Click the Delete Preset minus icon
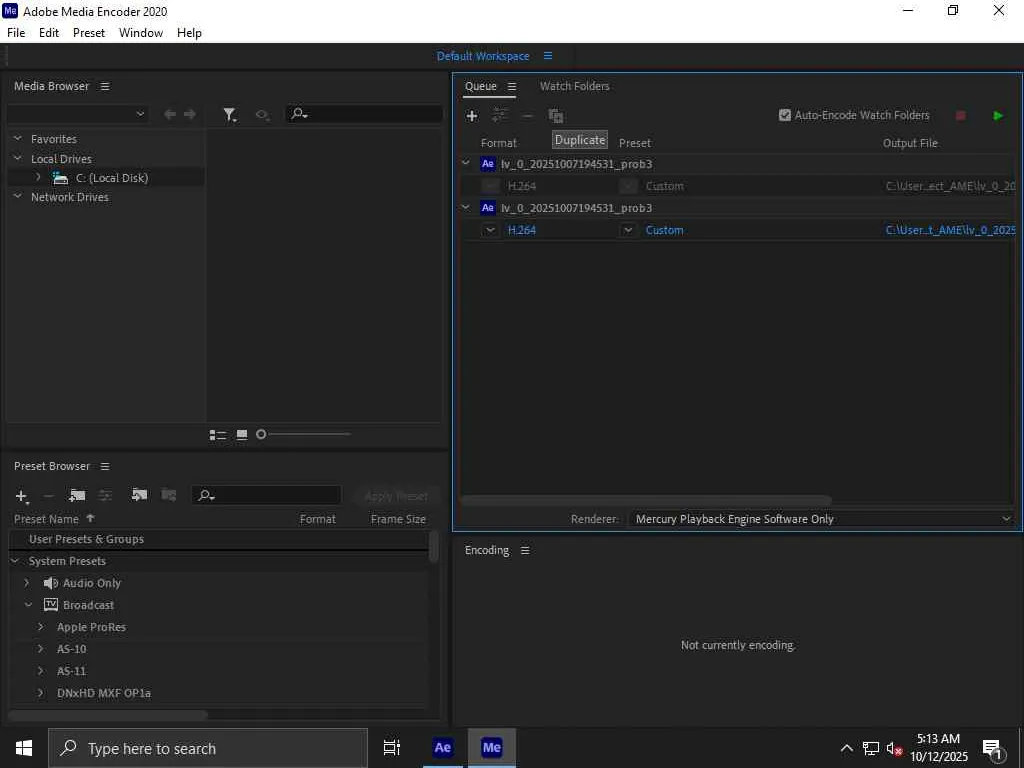Screen dimensions: 1024x768 pos(48,496)
